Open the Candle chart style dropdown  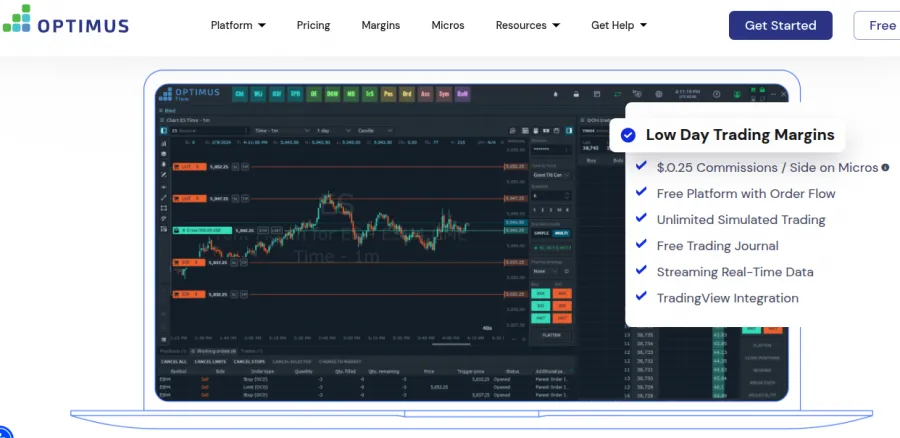click(x=374, y=131)
